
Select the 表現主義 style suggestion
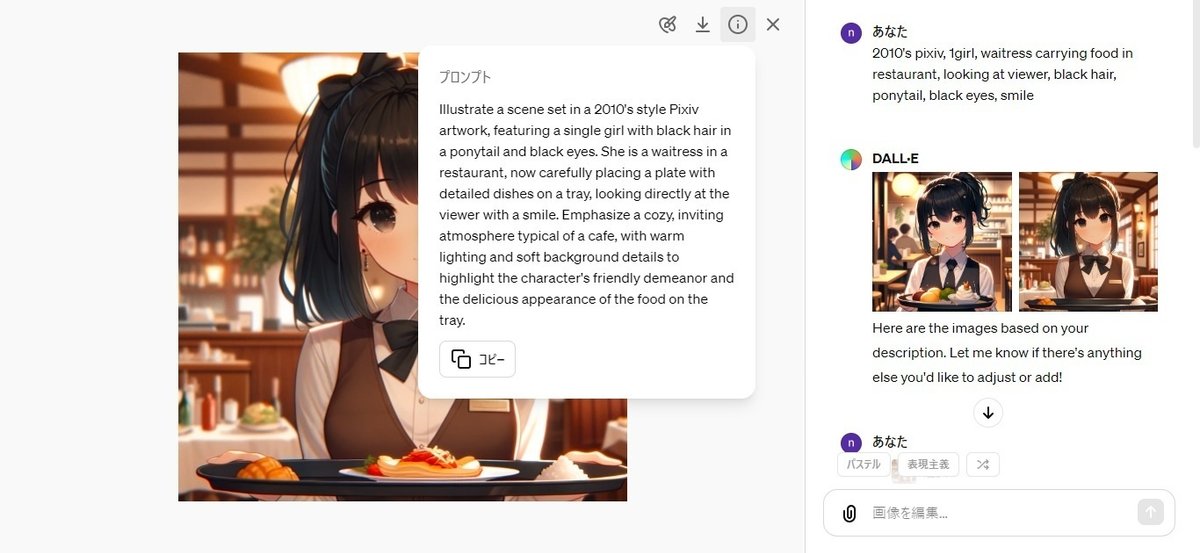pyautogui.click(x=929, y=464)
